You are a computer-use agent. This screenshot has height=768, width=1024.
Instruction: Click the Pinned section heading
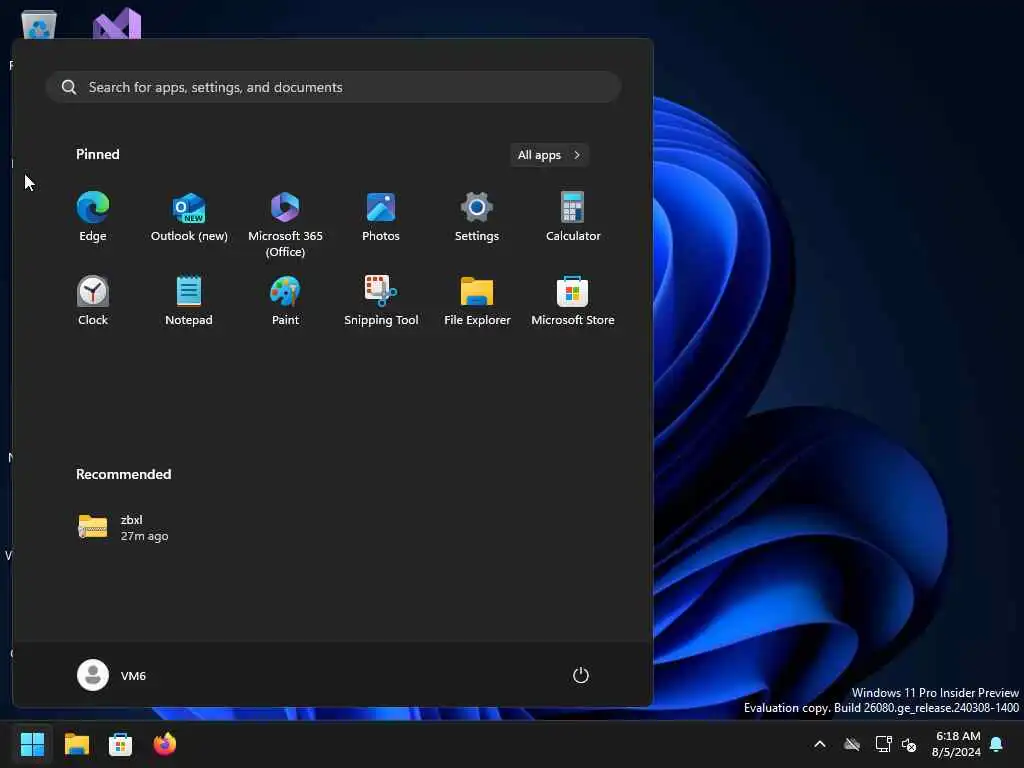97,154
